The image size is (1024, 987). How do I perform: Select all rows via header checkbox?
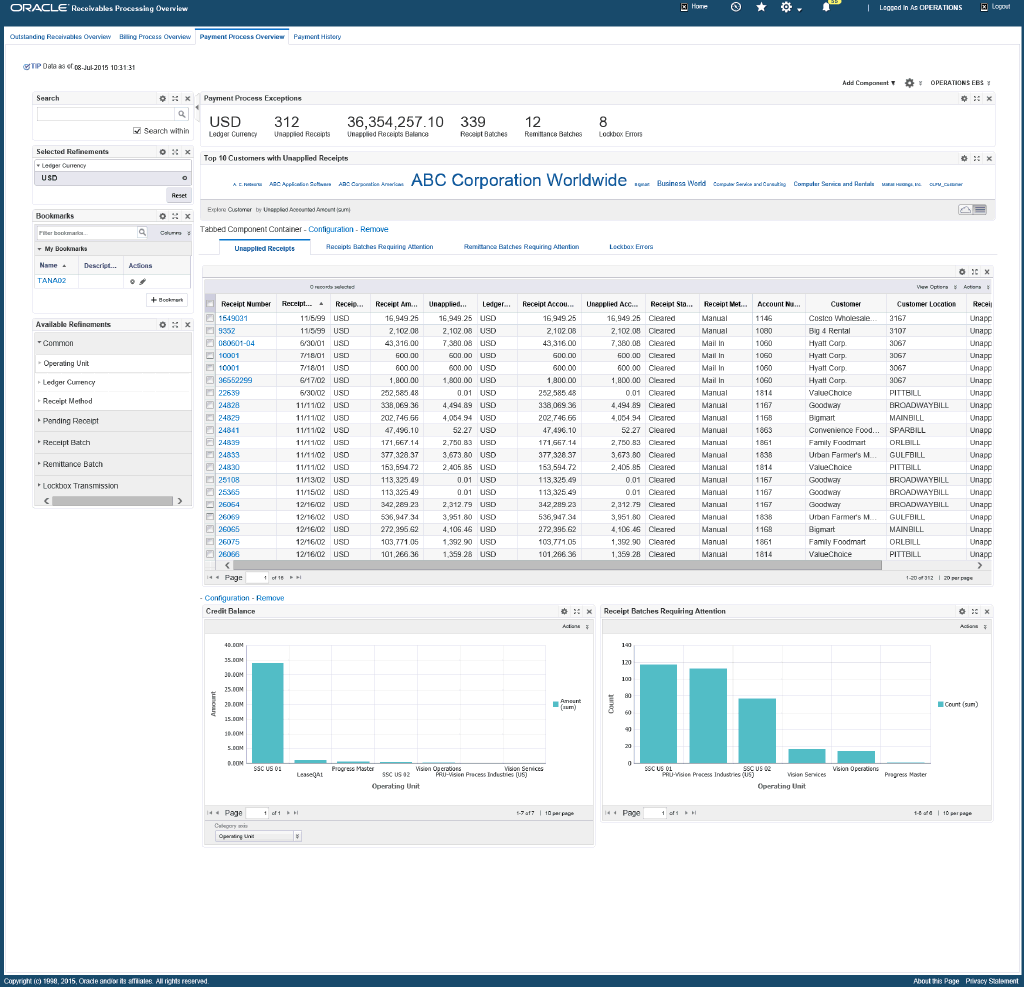click(x=210, y=304)
